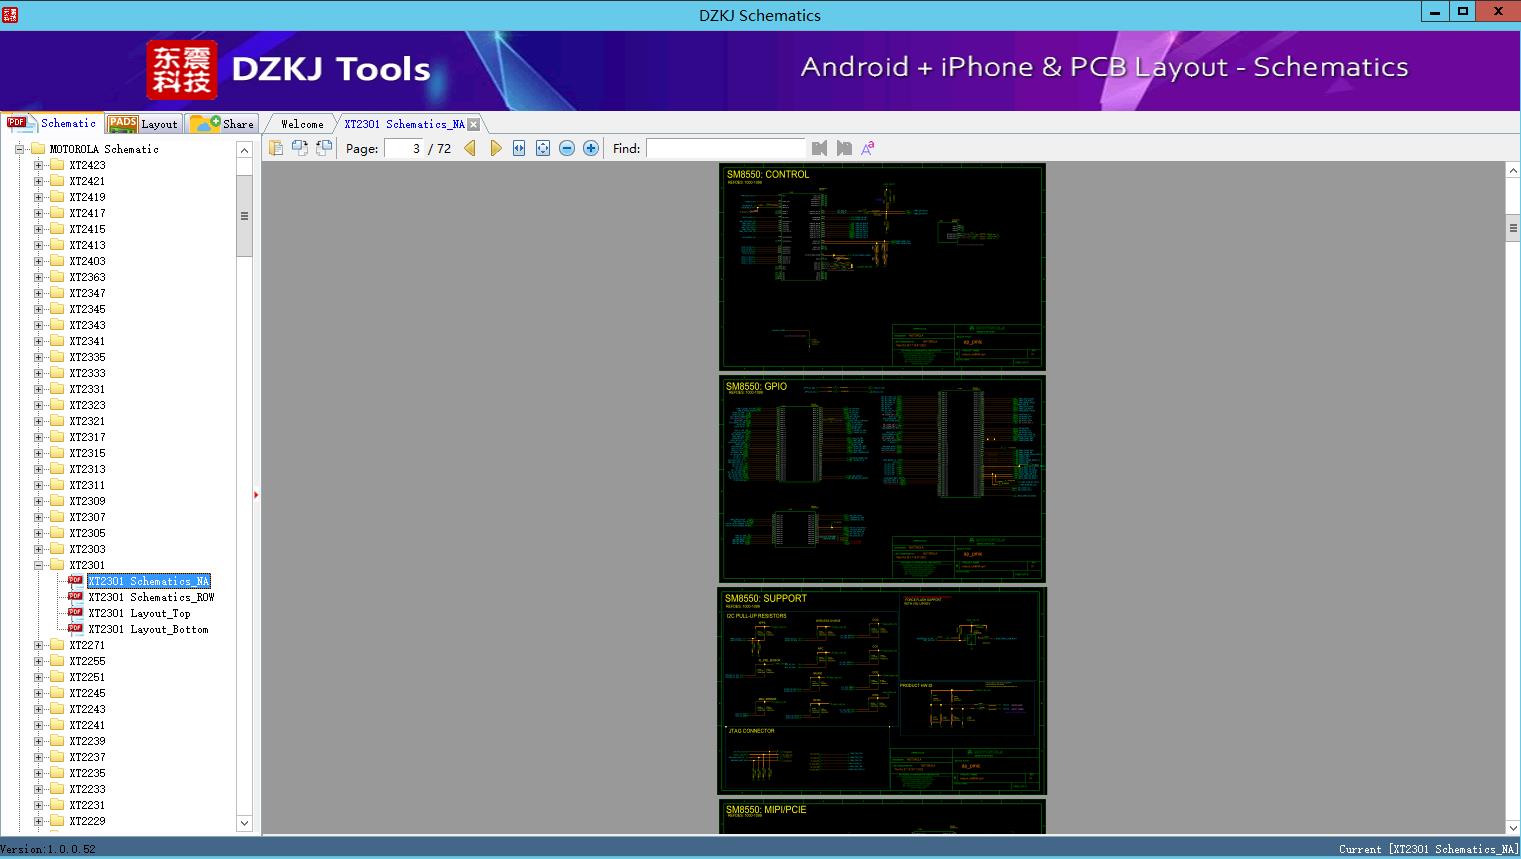
Task: Zoom out with the minus icon
Action: [567, 148]
